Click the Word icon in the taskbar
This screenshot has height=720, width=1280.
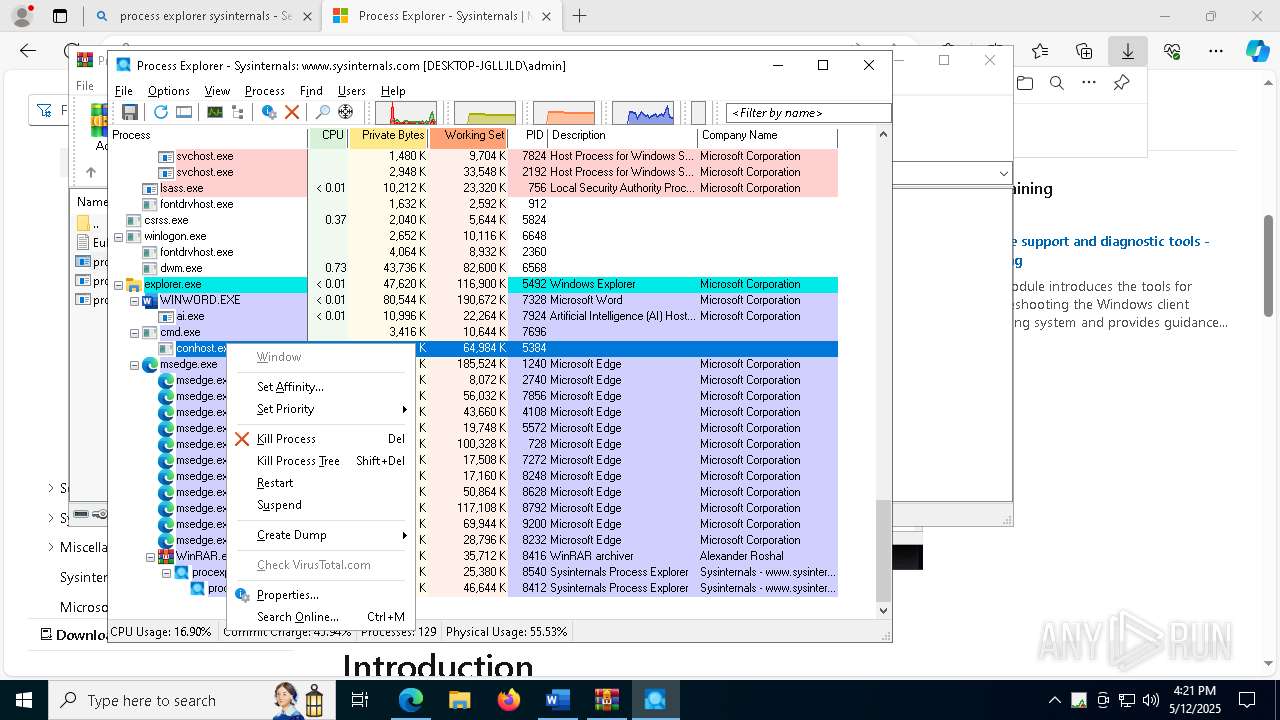click(557, 700)
